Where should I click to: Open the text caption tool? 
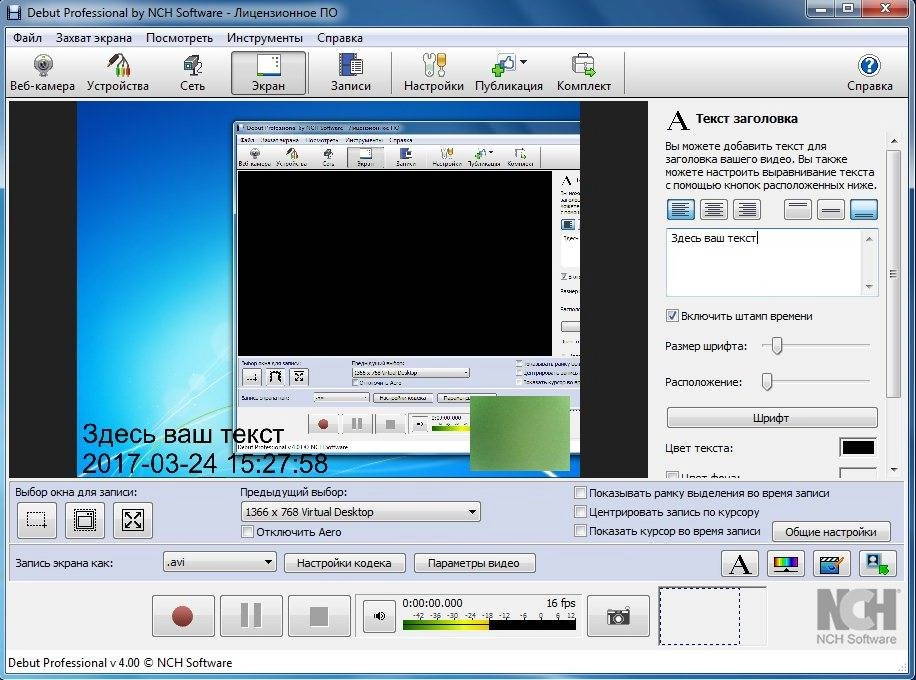pos(740,564)
